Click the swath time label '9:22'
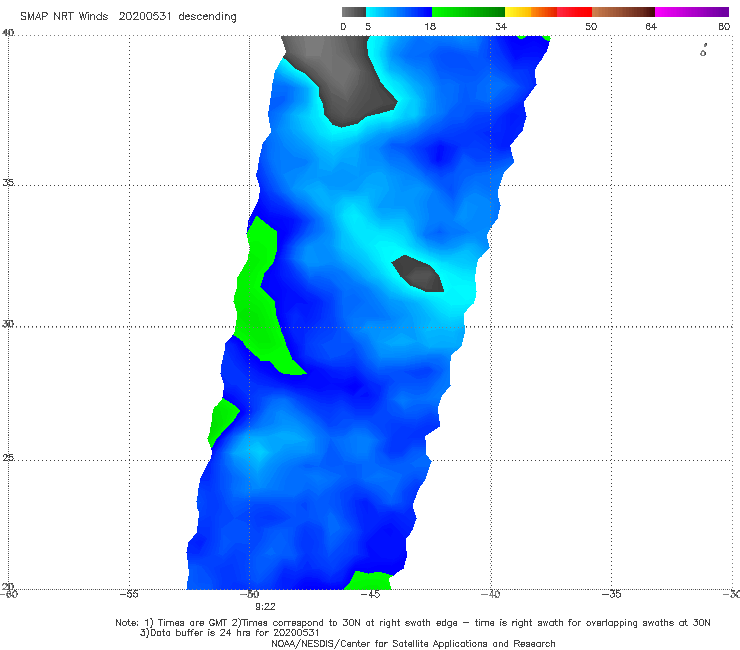 (x=265, y=607)
